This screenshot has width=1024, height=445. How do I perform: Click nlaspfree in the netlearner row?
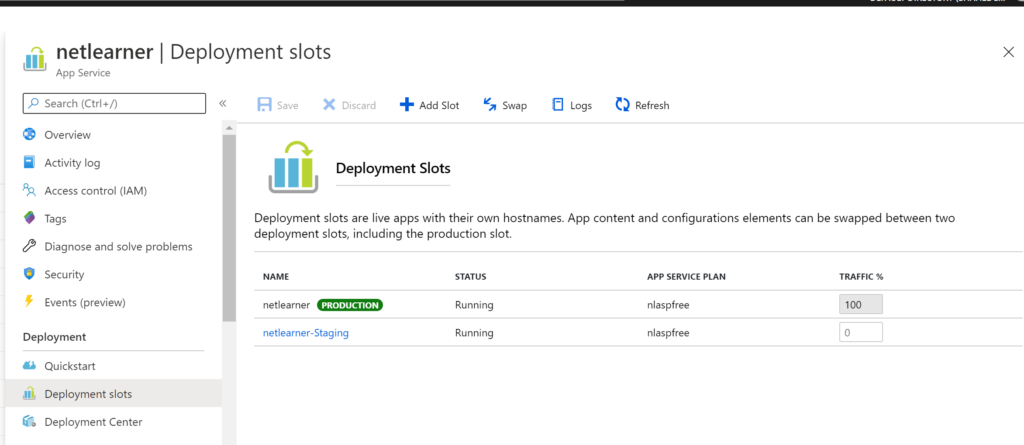668,305
